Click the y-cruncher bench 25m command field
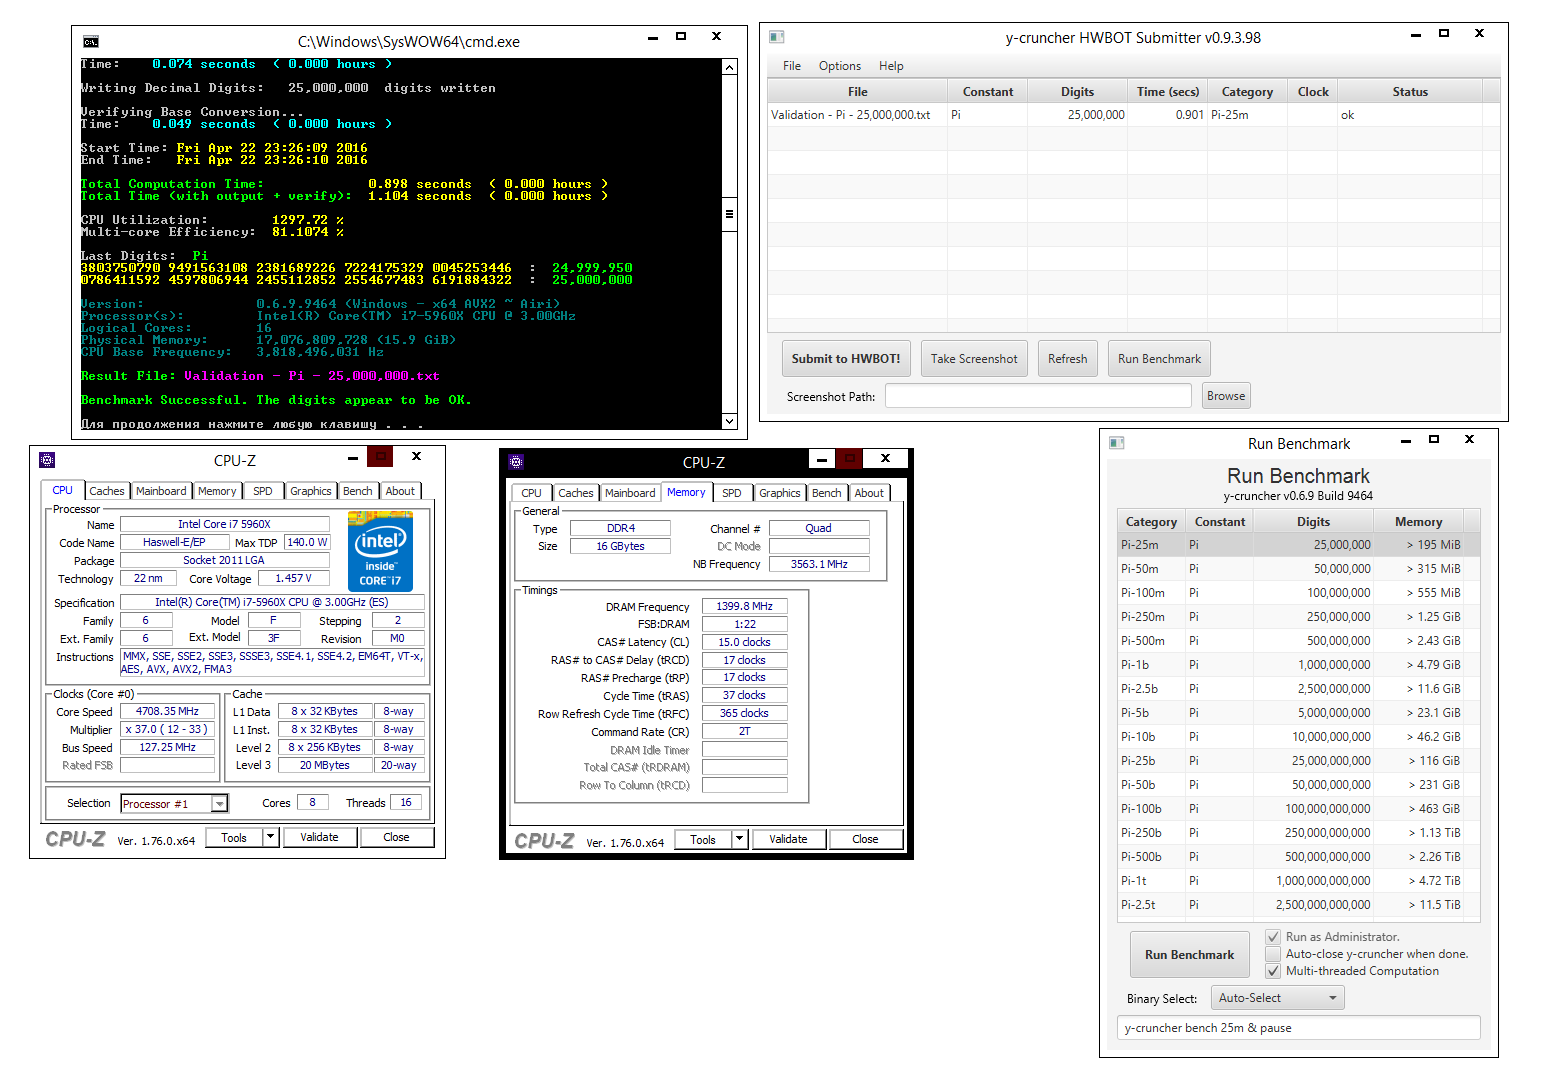This screenshot has width=1546, height=1076. (x=1298, y=1028)
